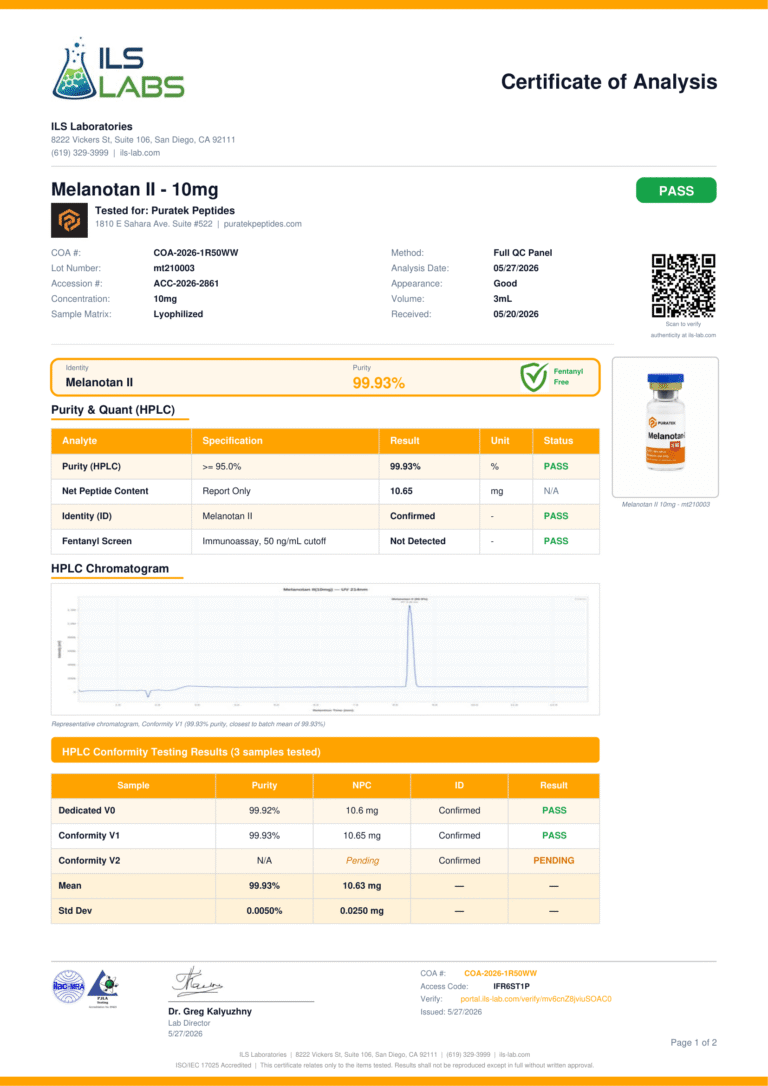Click the Method value 'Full QC Panel'

523,253
